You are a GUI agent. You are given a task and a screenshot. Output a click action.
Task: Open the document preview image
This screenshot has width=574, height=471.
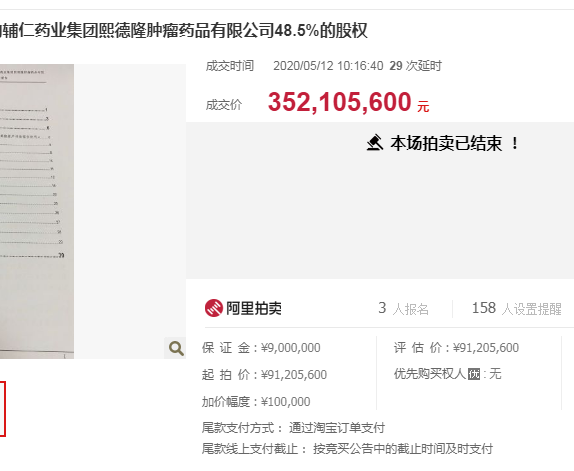tap(37, 211)
